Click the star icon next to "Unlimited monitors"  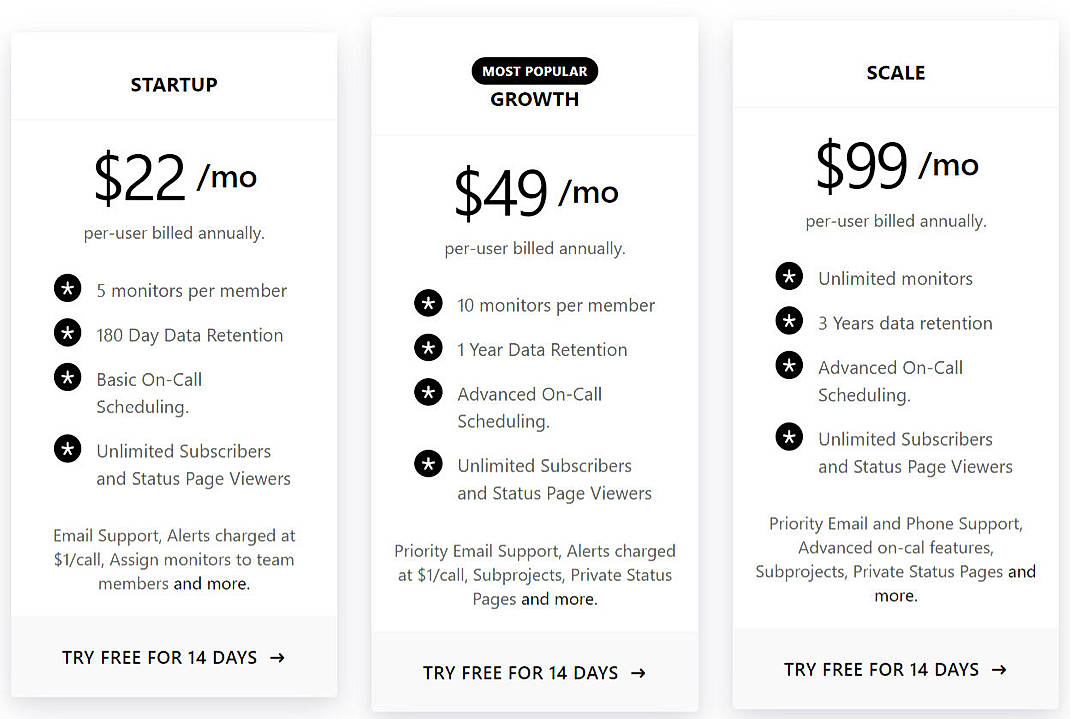[x=789, y=278]
